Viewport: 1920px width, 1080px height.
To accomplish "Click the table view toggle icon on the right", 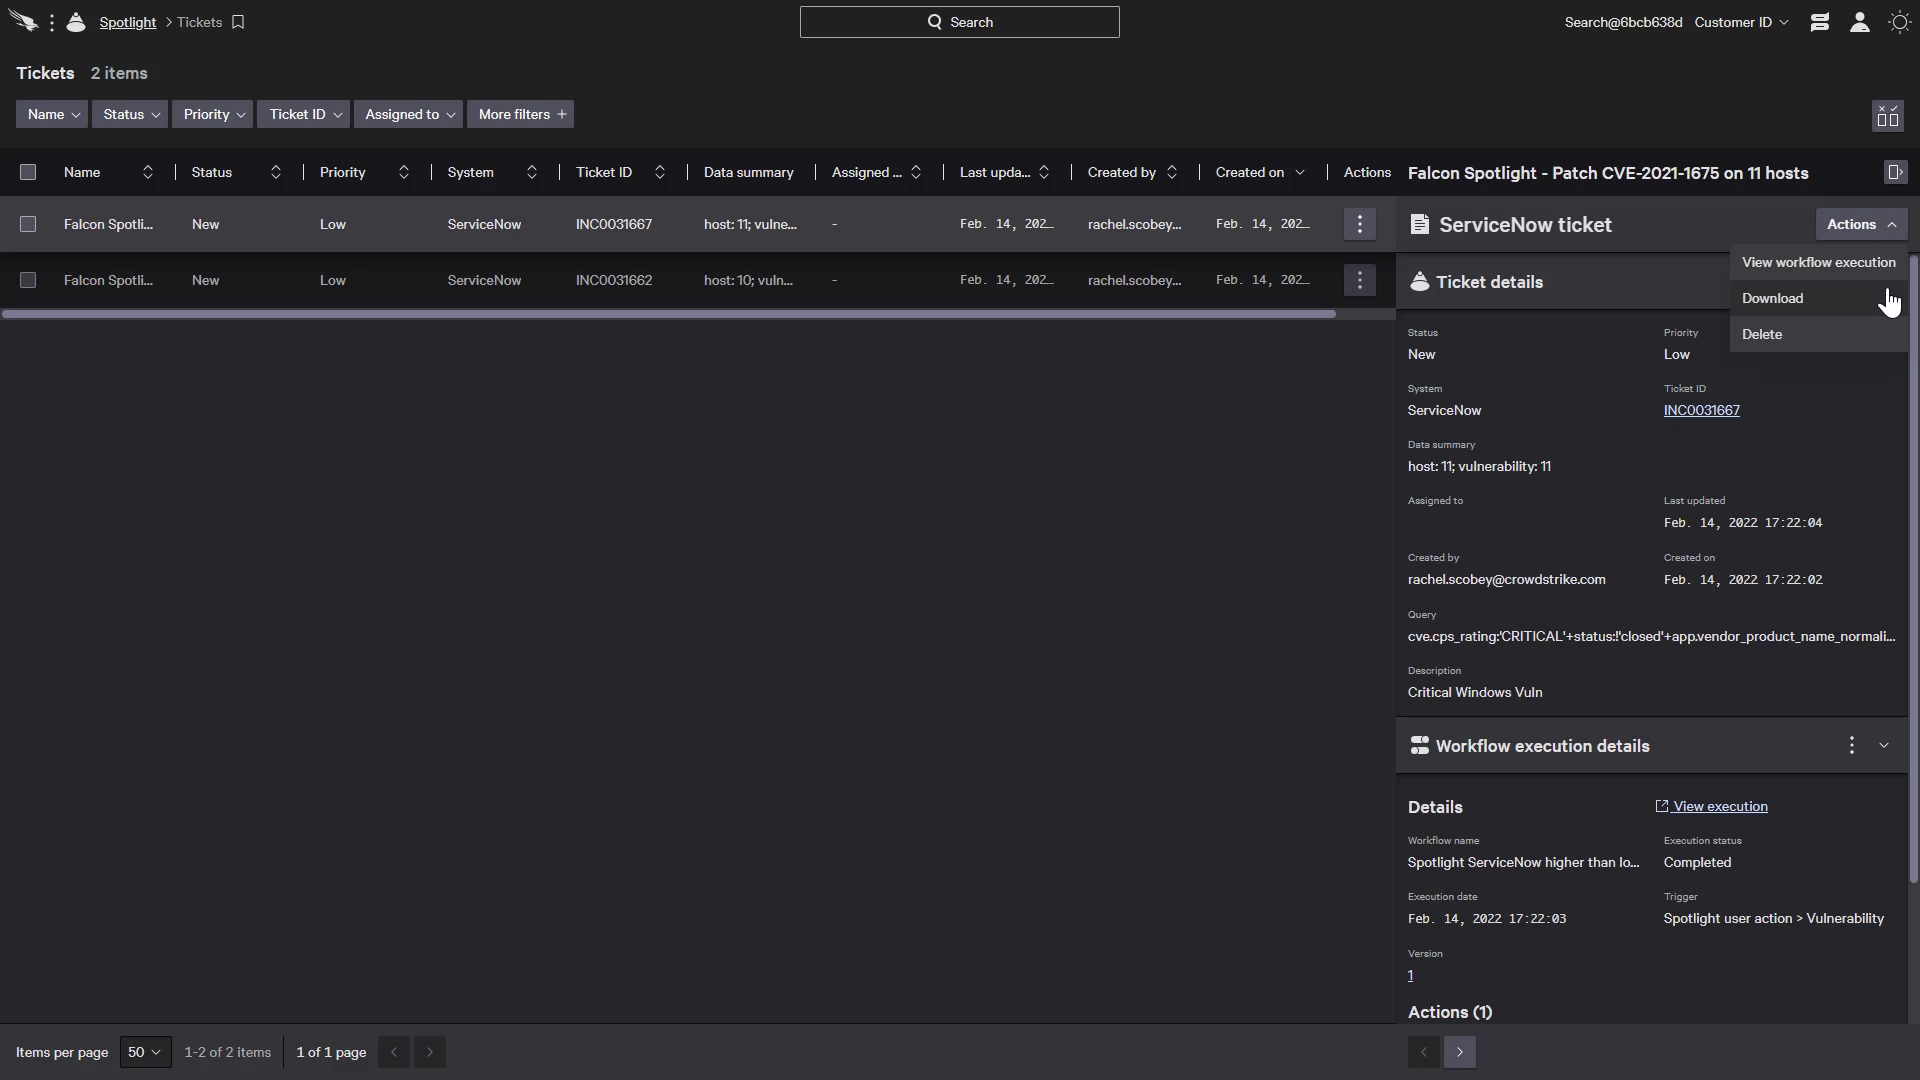I will pyautogui.click(x=1888, y=116).
